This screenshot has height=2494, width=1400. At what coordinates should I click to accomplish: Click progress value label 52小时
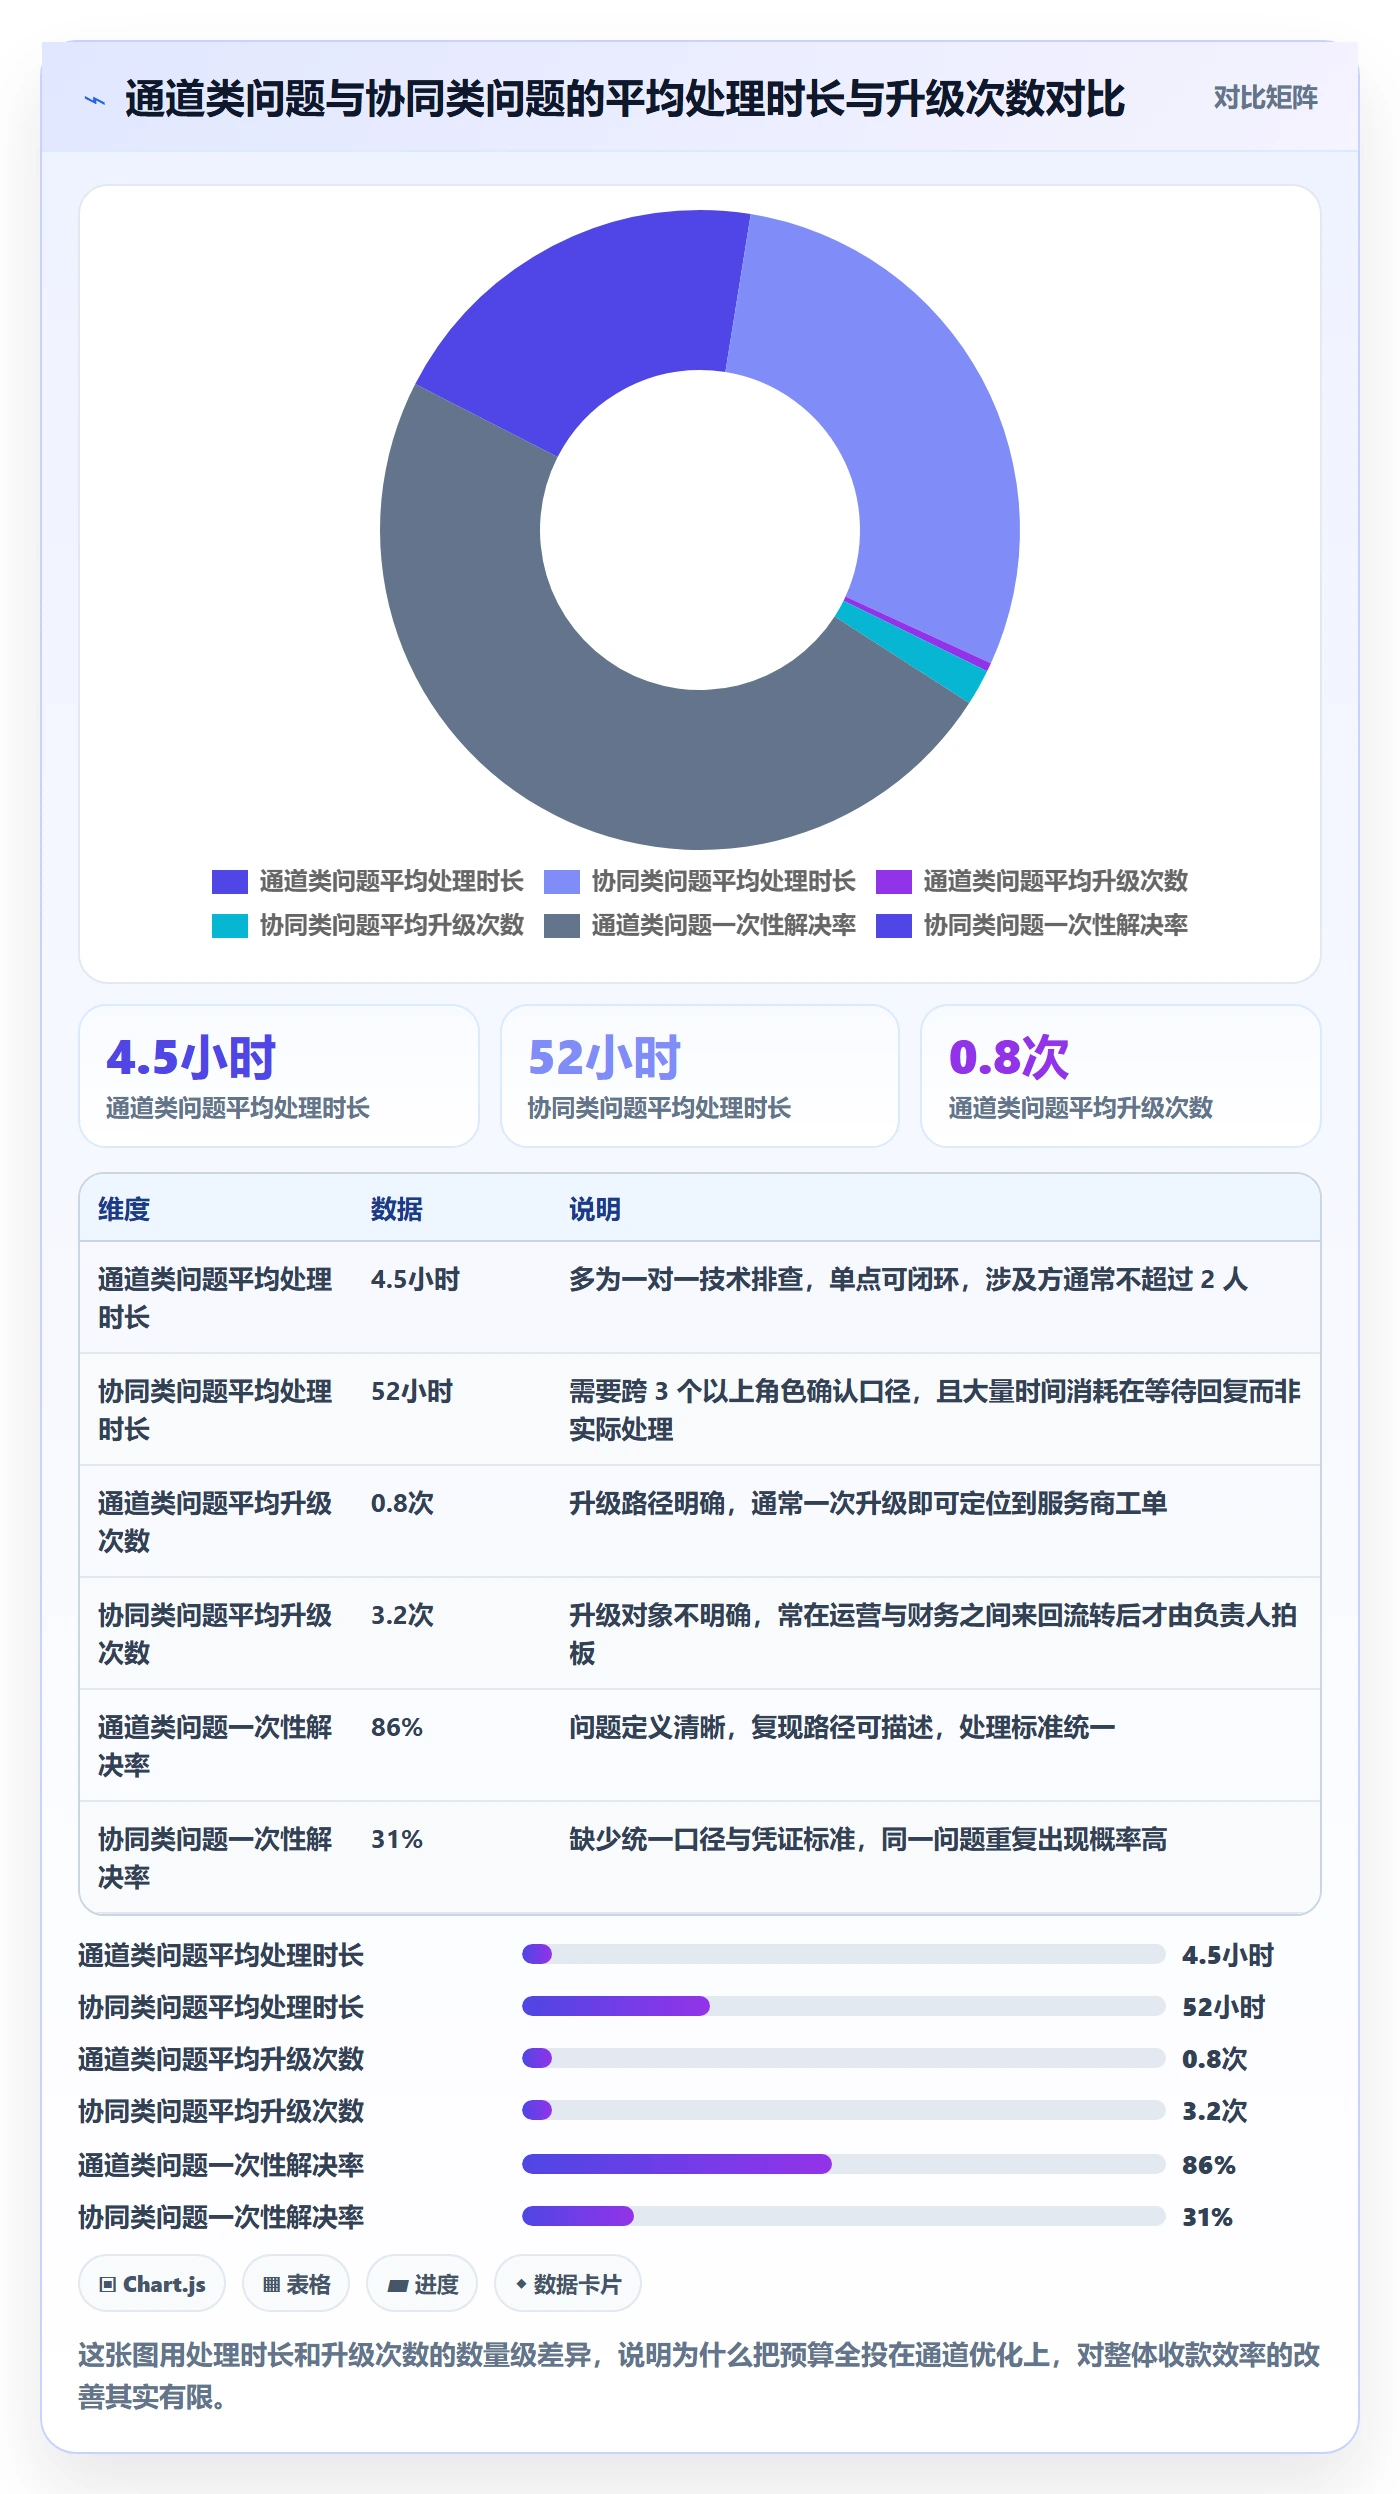pos(1223,2007)
